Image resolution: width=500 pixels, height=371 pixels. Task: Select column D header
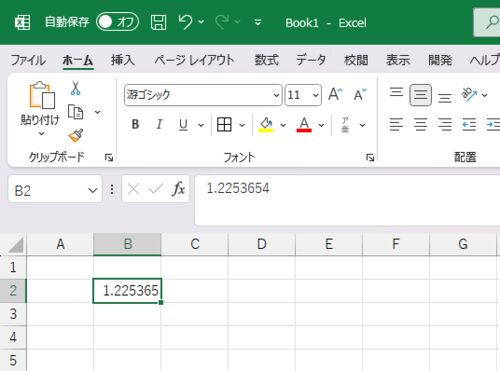point(262,244)
